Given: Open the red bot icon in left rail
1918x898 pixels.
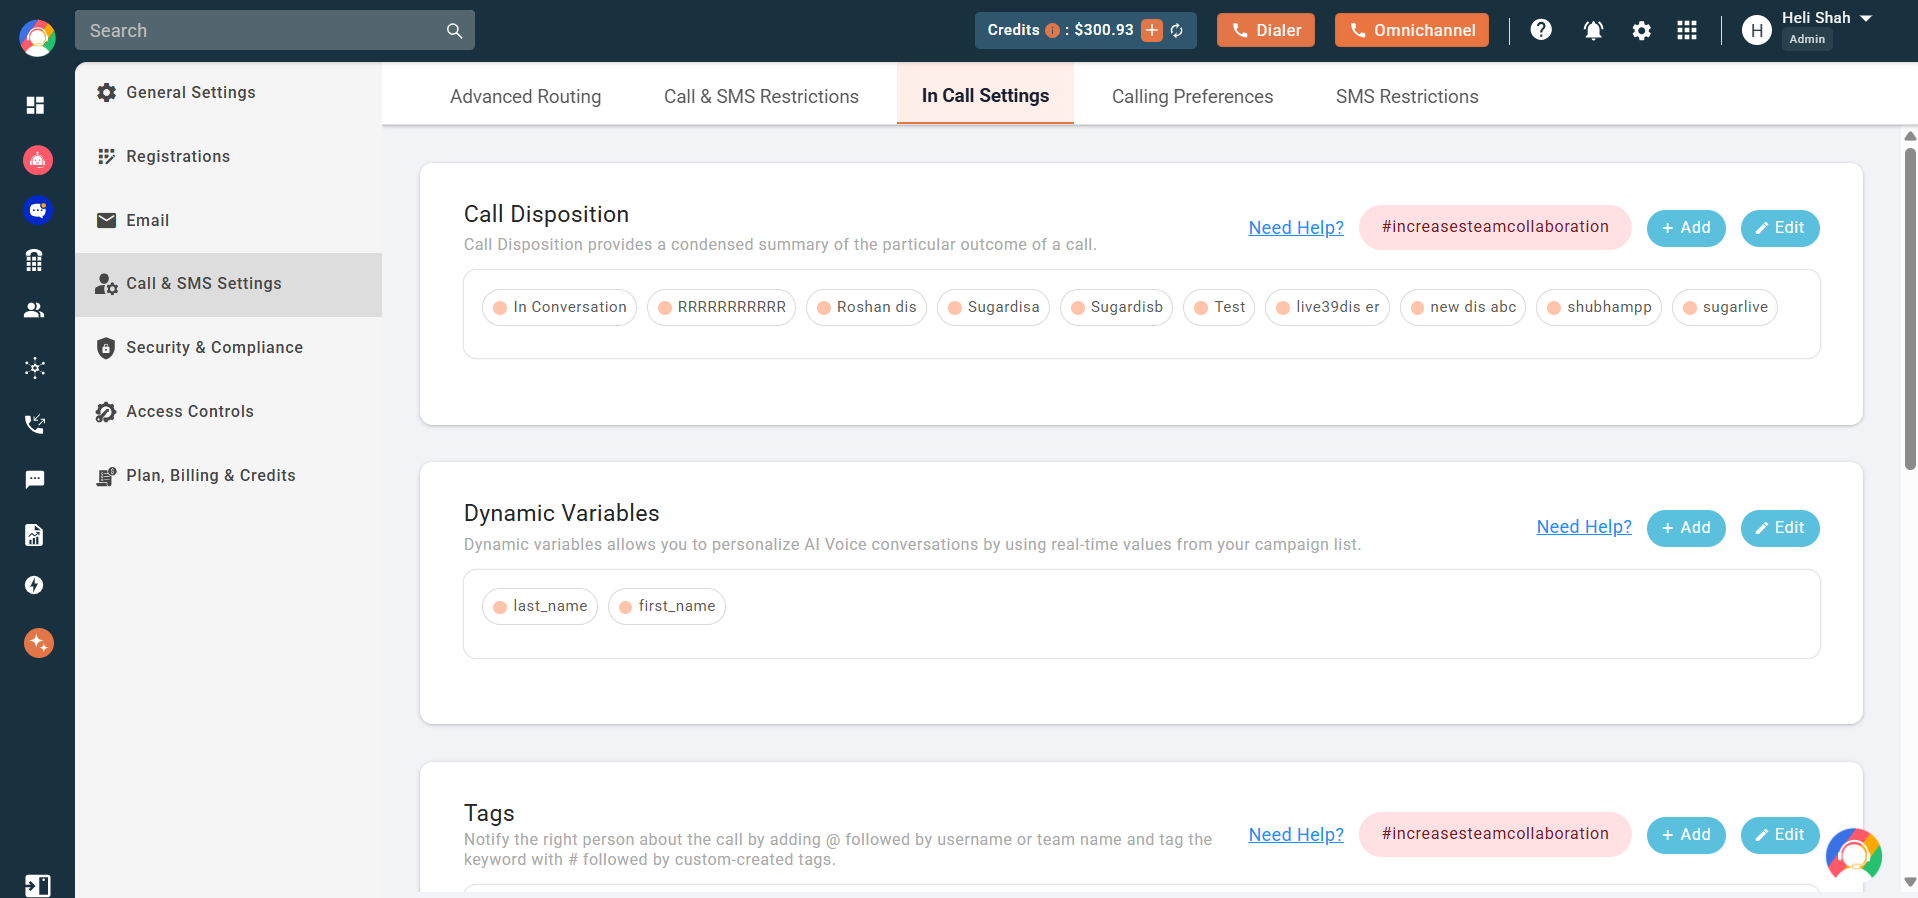Looking at the screenshot, I should point(37,159).
